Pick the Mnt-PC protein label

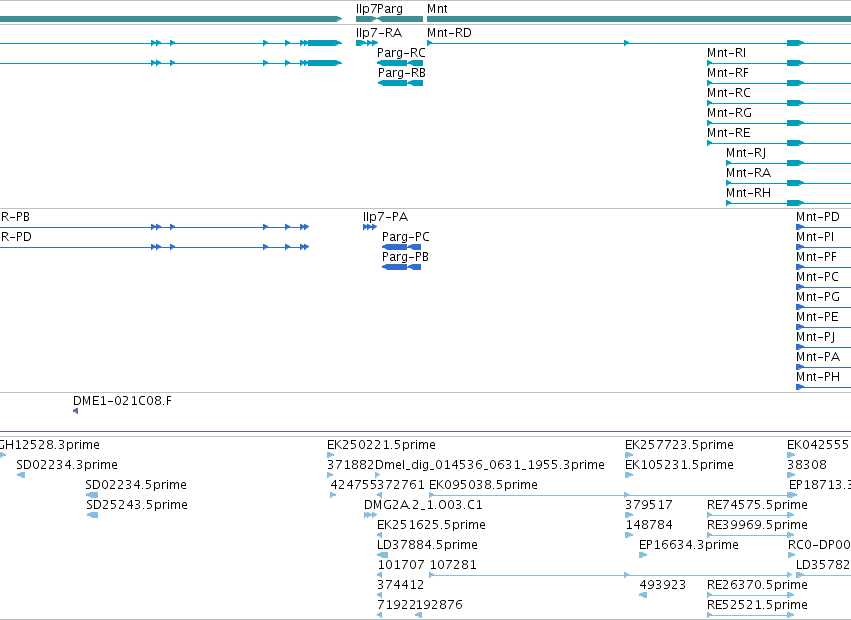coord(817,277)
